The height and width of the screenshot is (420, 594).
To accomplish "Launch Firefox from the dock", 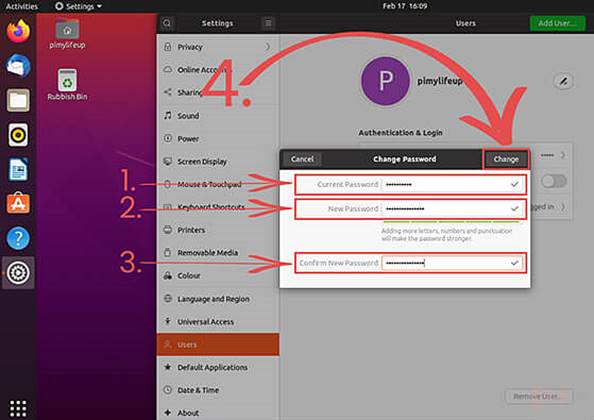I will point(18,31).
